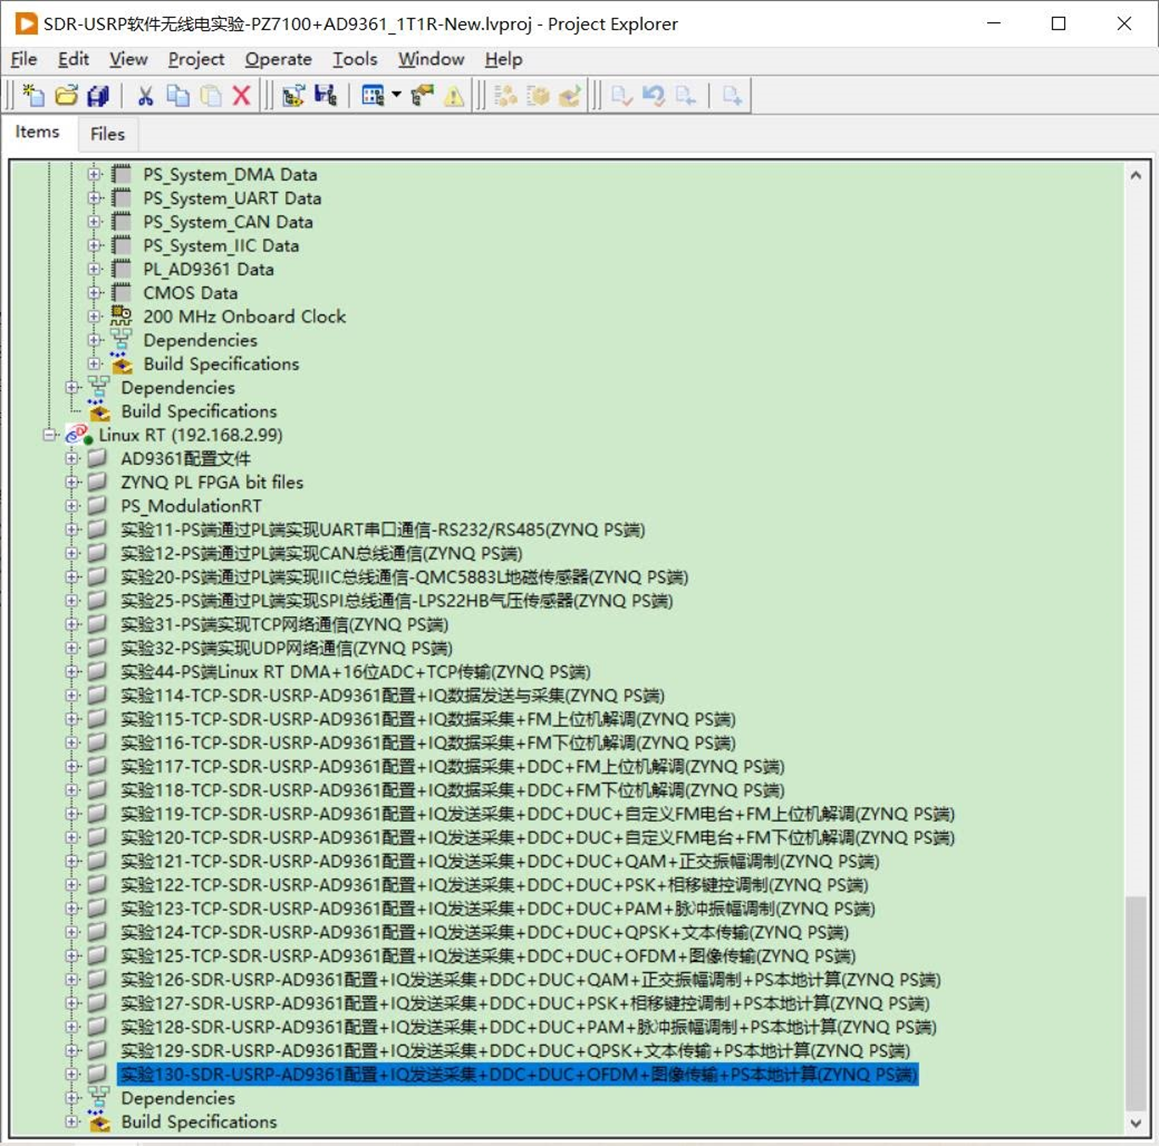The width and height of the screenshot is (1159, 1146).
Task: Click the Deploy package toolbar icon
Action: (538, 95)
